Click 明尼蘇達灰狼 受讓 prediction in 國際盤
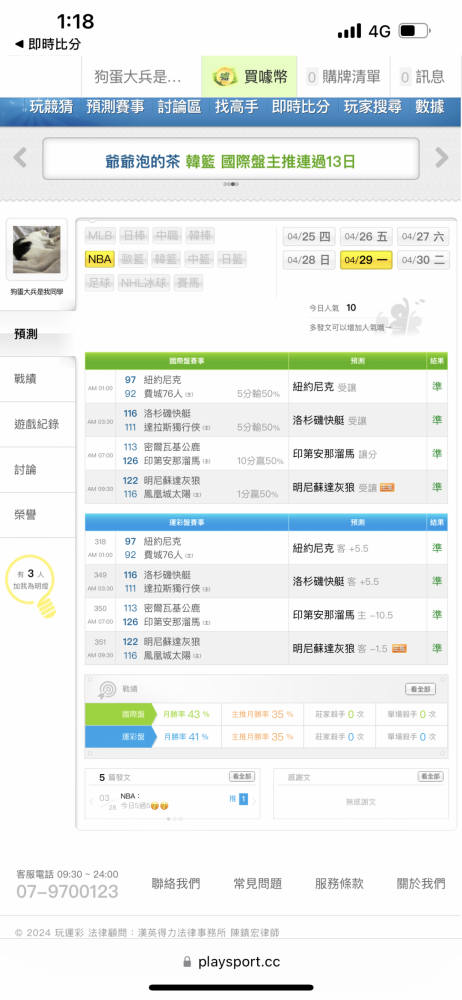462x1000 pixels. [x=343, y=487]
